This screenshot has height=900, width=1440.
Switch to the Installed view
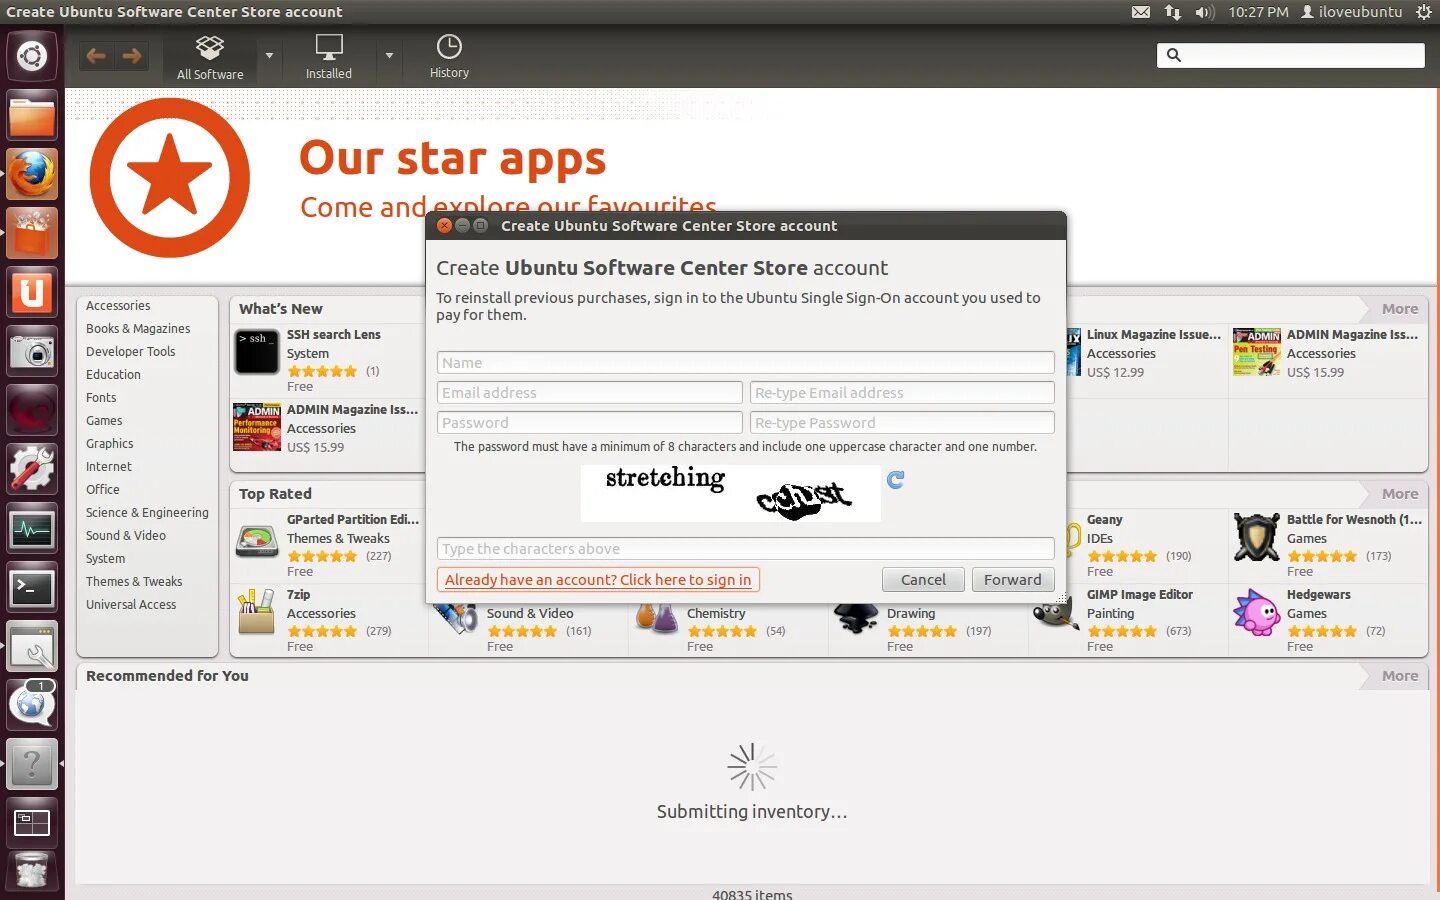(x=329, y=57)
